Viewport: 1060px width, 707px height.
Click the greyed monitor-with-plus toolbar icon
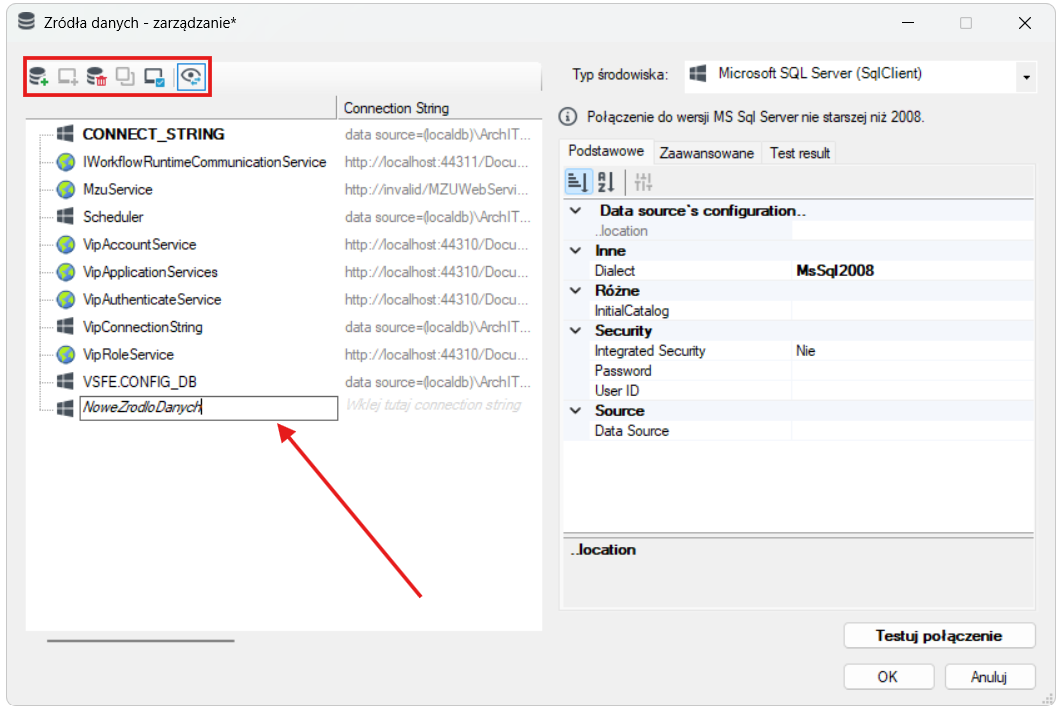[68, 76]
